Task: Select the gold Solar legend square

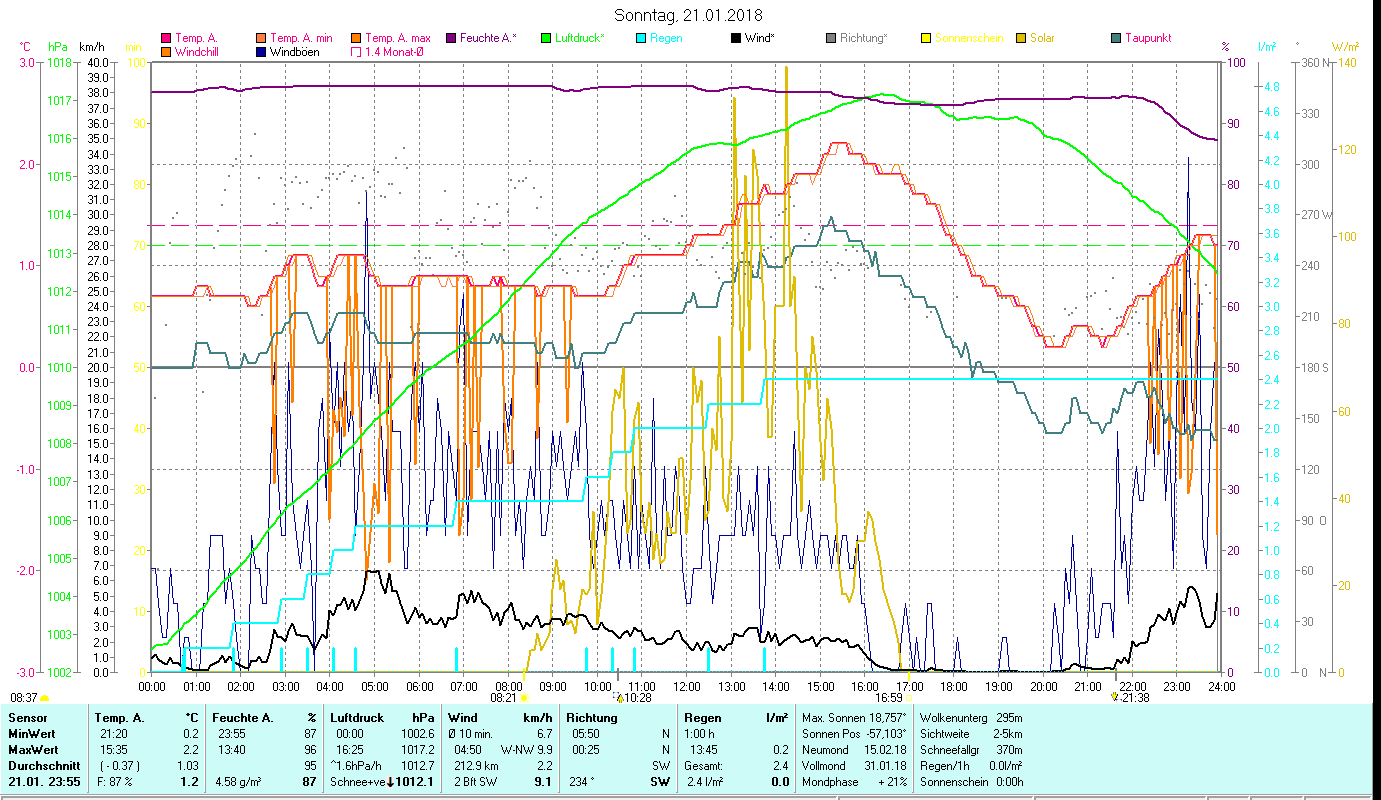Action: (x=1021, y=39)
